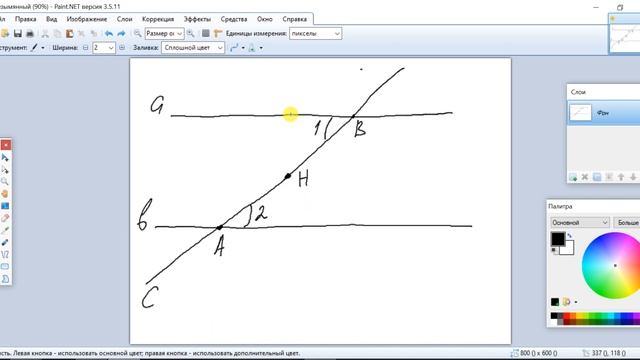
Task: Delete layer using X icon in Layers panel
Action: tap(585, 177)
